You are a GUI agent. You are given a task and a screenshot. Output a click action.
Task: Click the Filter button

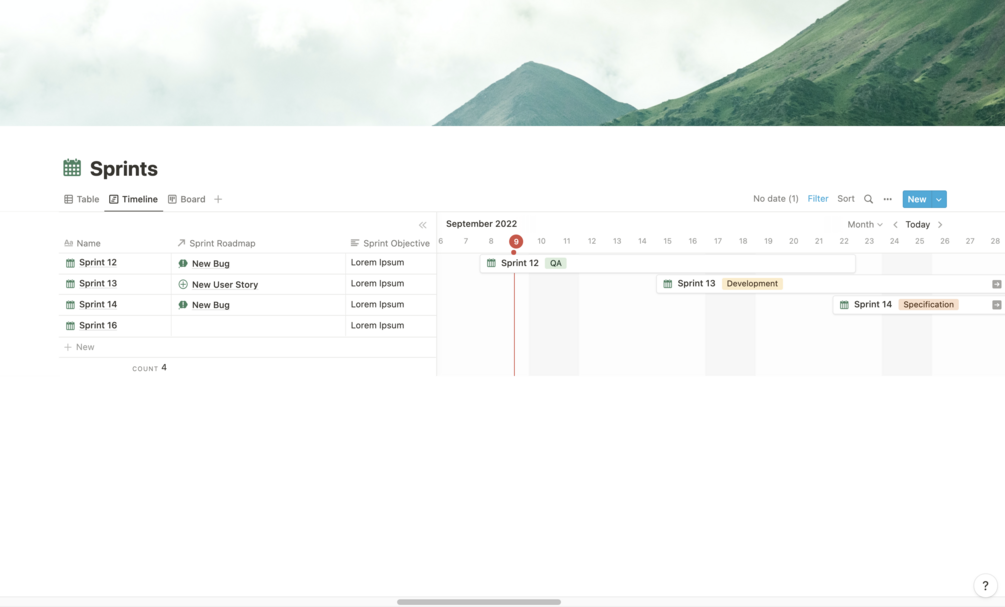(x=818, y=199)
